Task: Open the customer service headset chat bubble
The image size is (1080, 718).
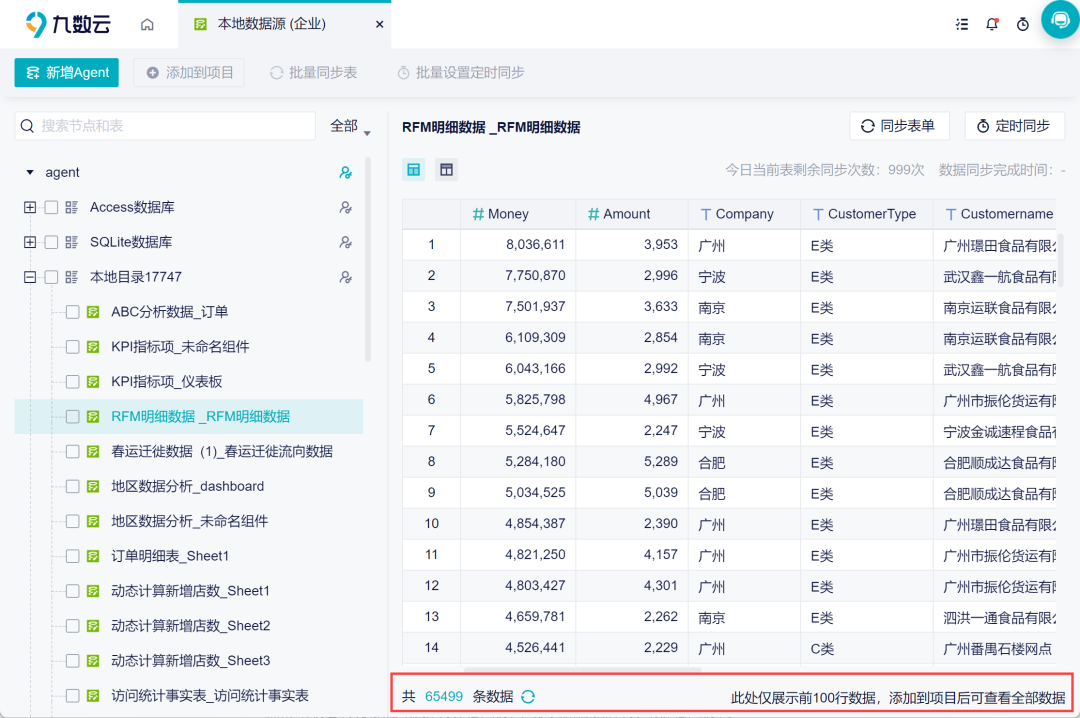Action: (x=1059, y=19)
